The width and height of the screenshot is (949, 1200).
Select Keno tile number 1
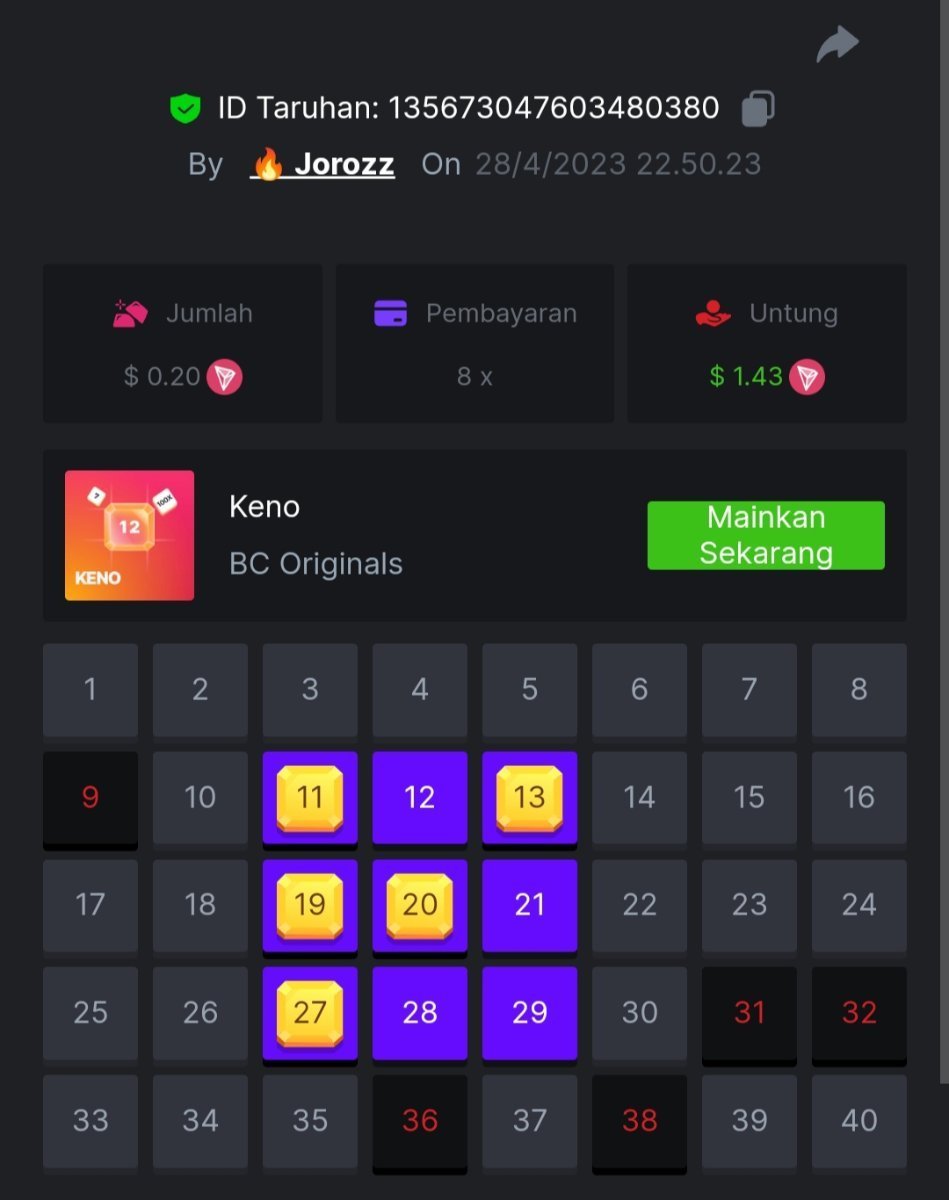pos(90,690)
